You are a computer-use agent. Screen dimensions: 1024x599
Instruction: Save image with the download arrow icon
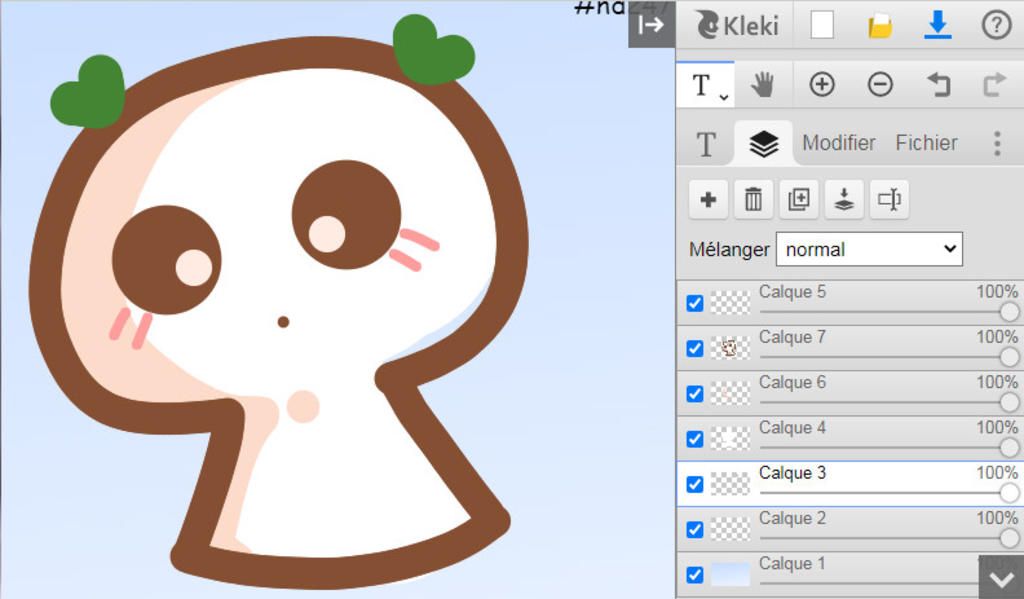938,25
